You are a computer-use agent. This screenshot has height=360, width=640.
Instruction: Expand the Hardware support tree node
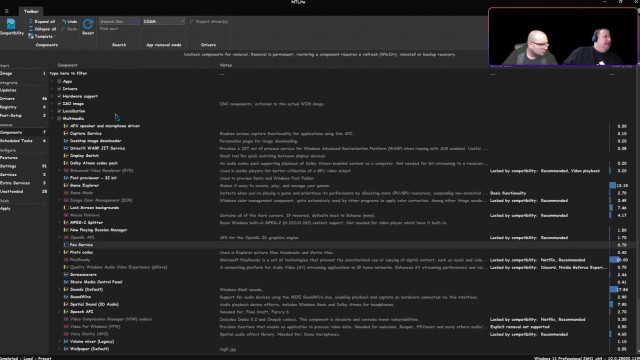(x=52, y=96)
